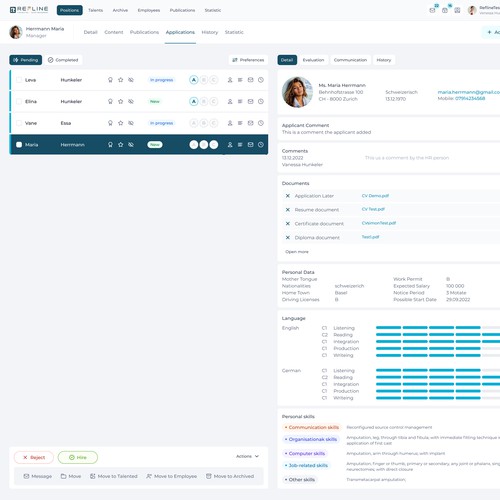Expand the Actions dropdown
This screenshot has height=500, width=500.
tap(247, 456)
